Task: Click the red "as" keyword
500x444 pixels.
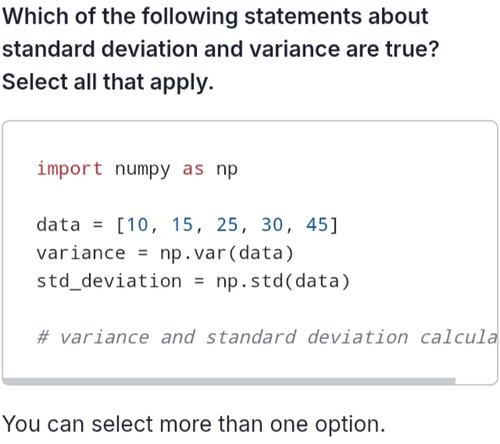Action: tap(193, 169)
